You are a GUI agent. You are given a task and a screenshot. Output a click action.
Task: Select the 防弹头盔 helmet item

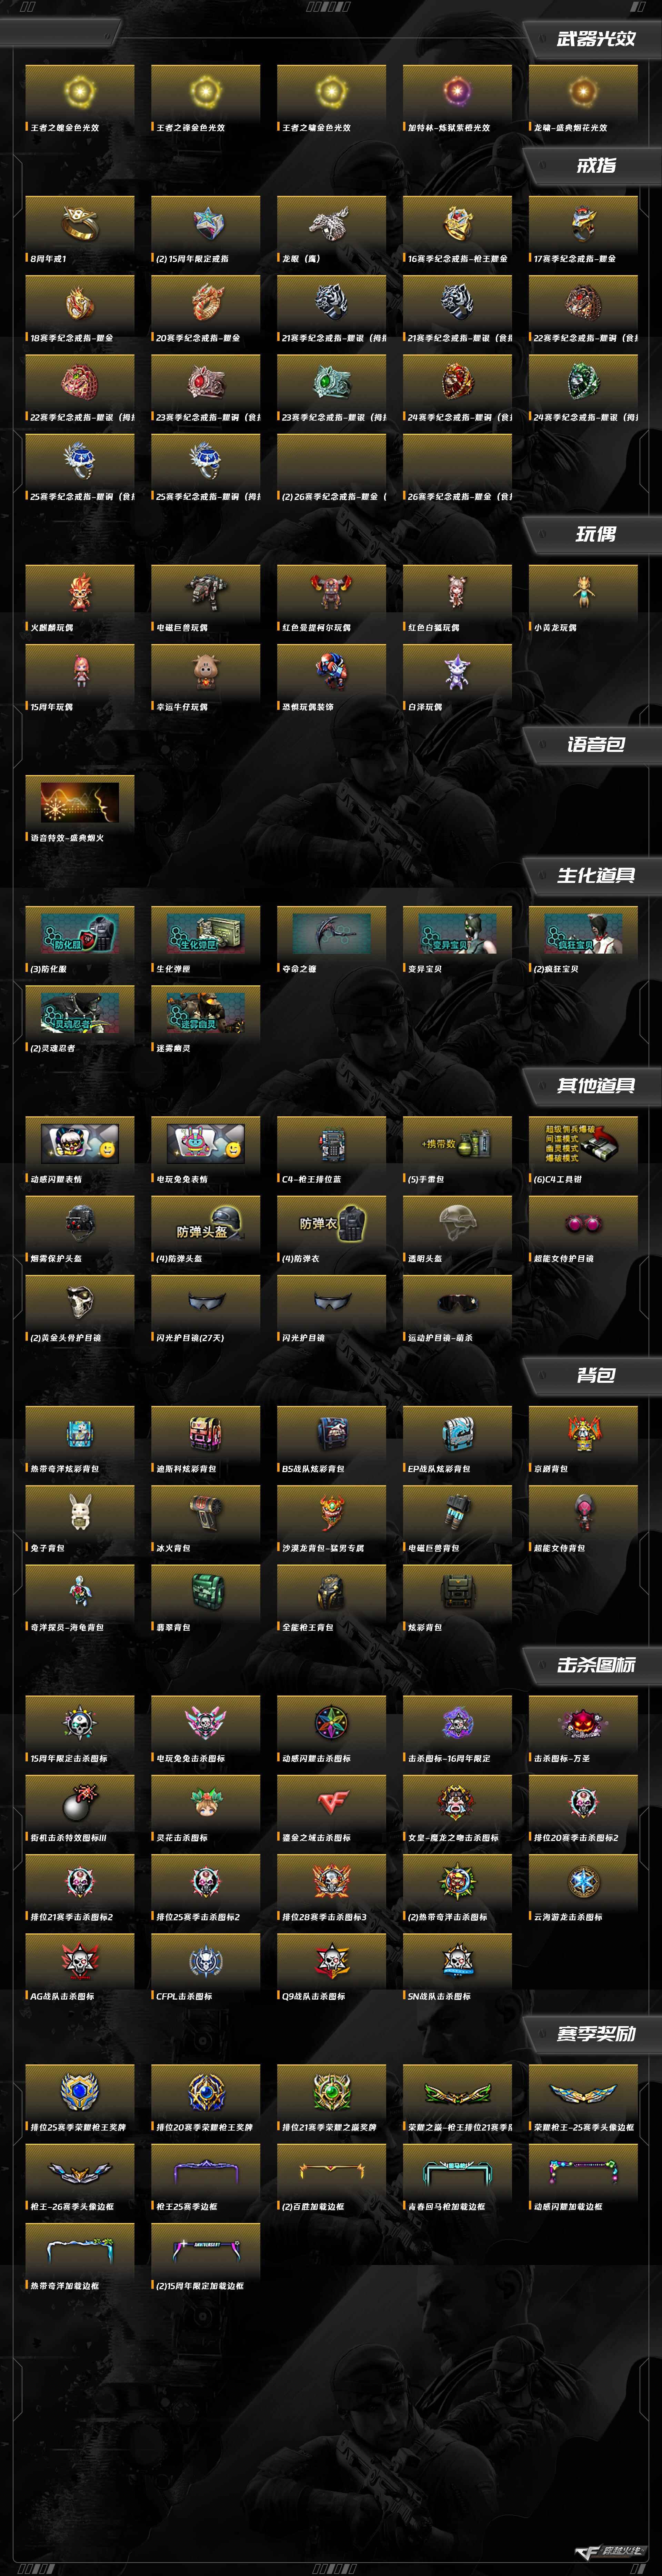(206, 1230)
